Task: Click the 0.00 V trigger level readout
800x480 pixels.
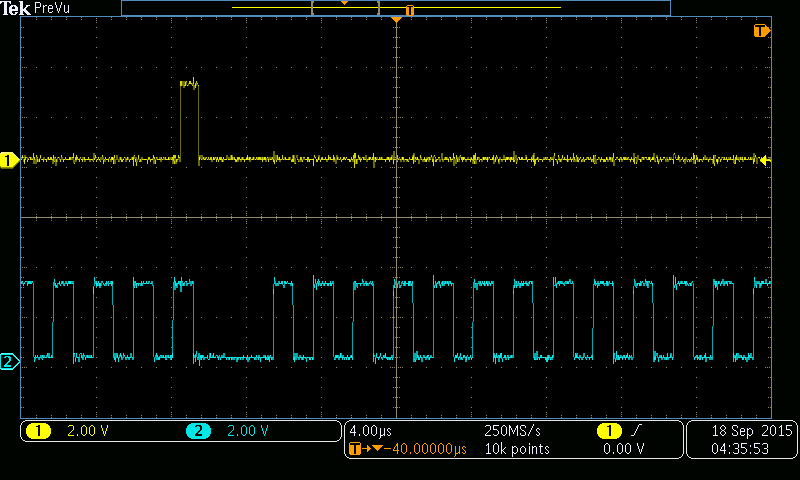Action: tap(623, 449)
